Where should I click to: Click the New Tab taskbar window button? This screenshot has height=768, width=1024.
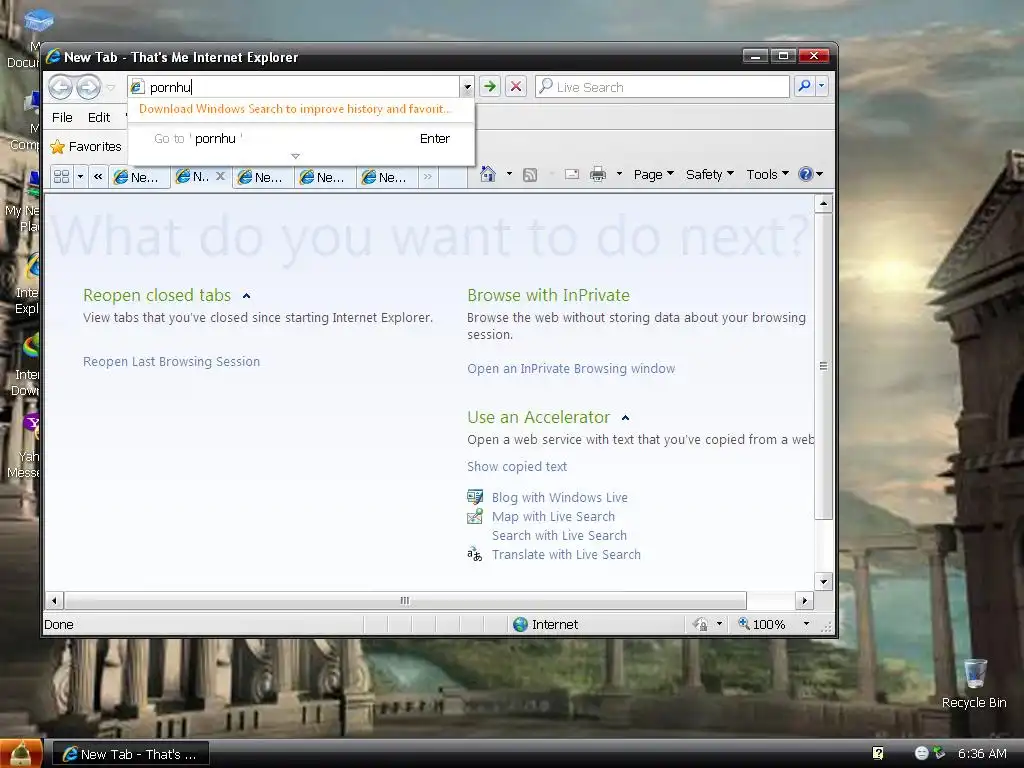pos(131,754)
